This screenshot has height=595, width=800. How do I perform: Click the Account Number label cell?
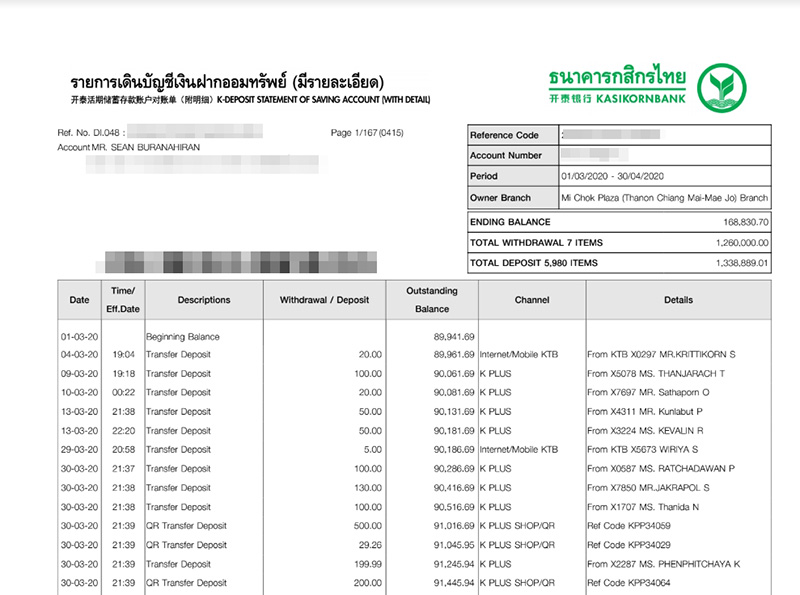pos(513,155)
